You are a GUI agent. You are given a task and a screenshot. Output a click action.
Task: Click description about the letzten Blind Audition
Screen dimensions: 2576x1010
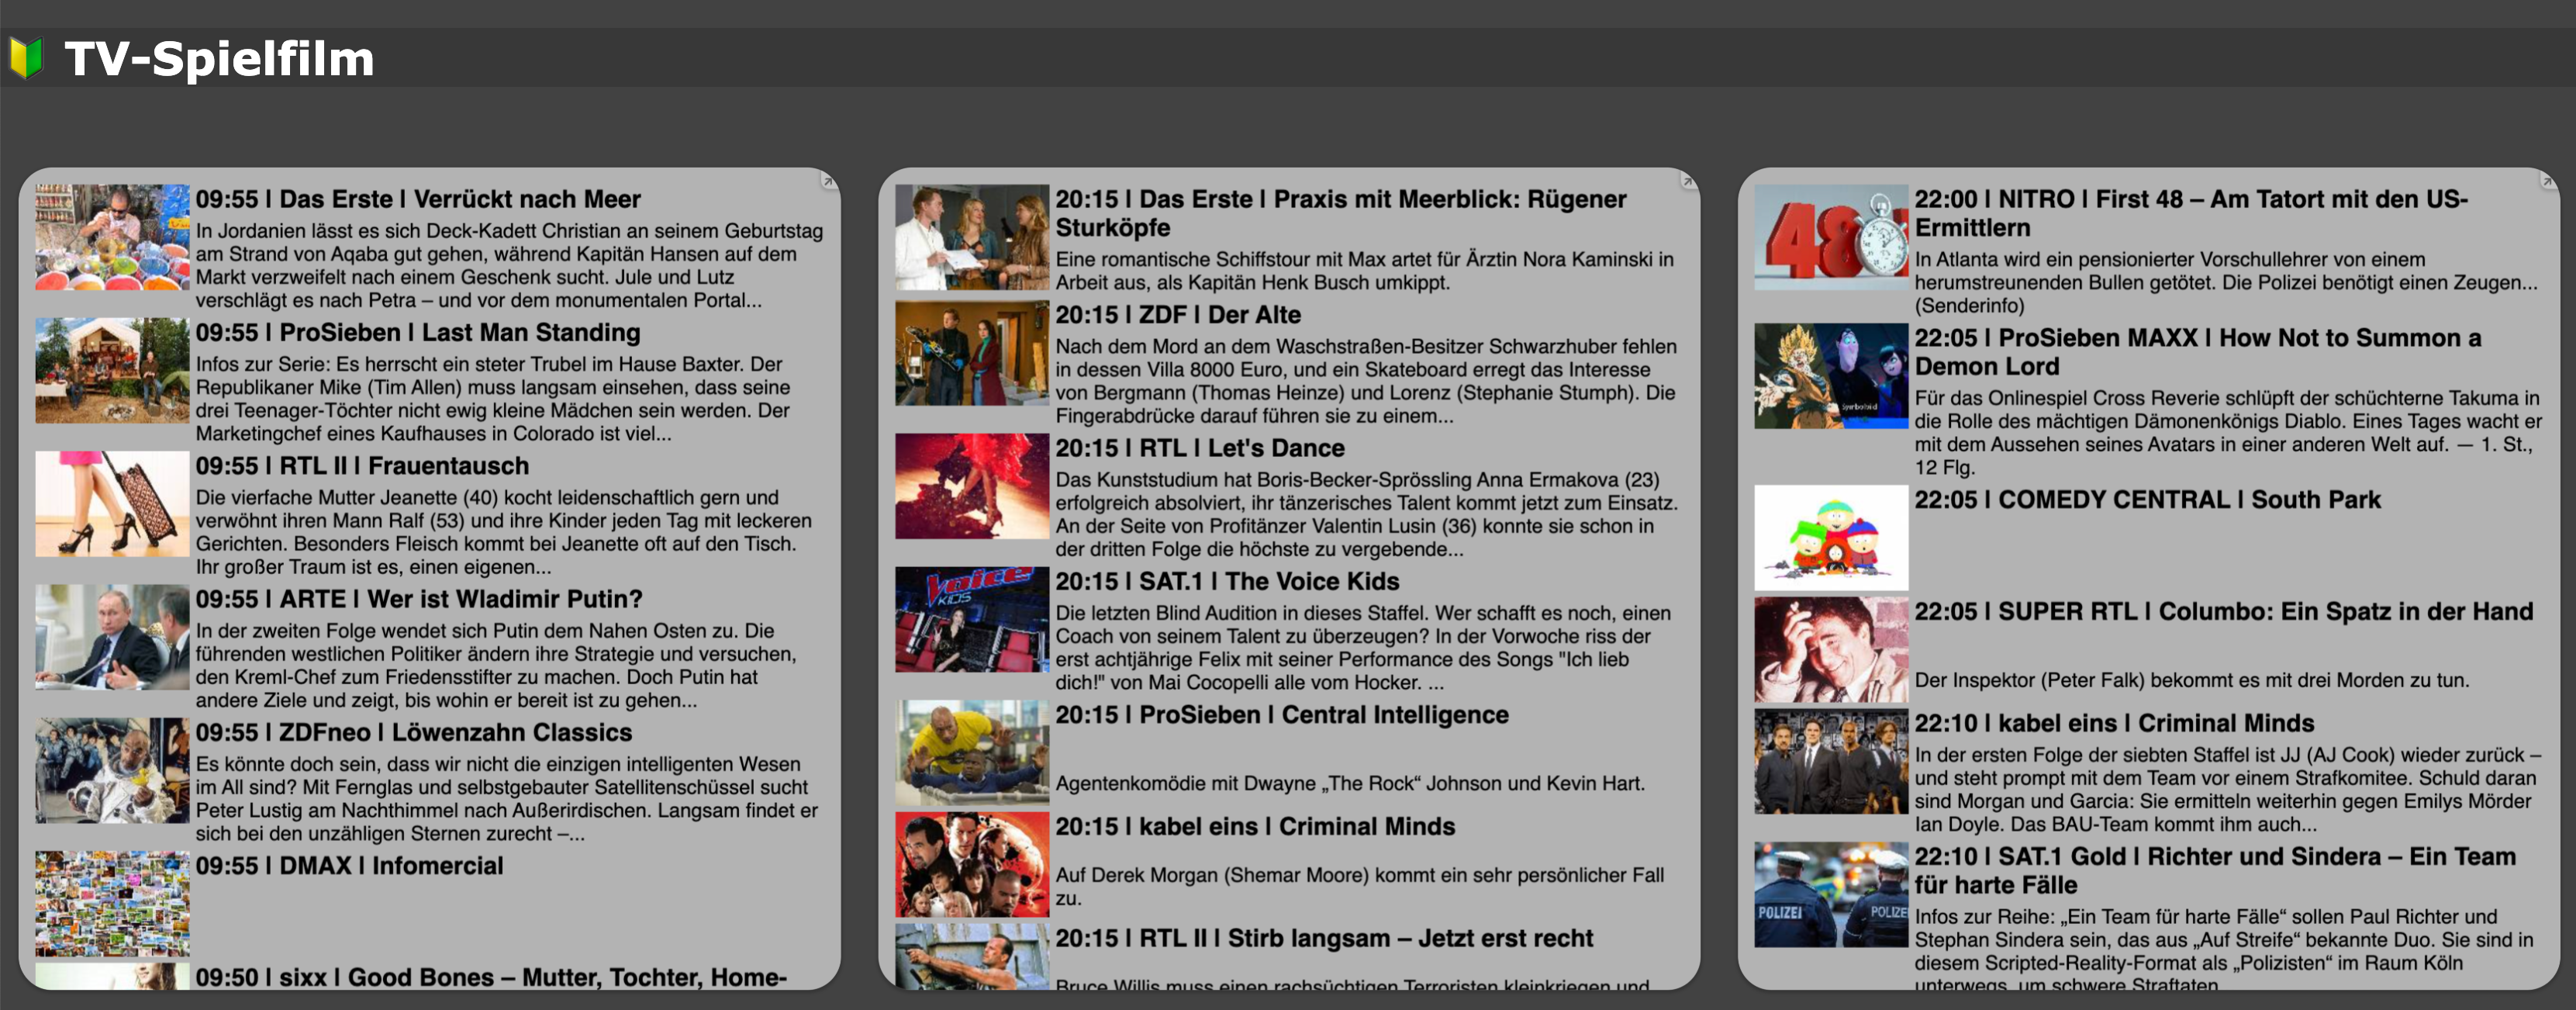1363,647
